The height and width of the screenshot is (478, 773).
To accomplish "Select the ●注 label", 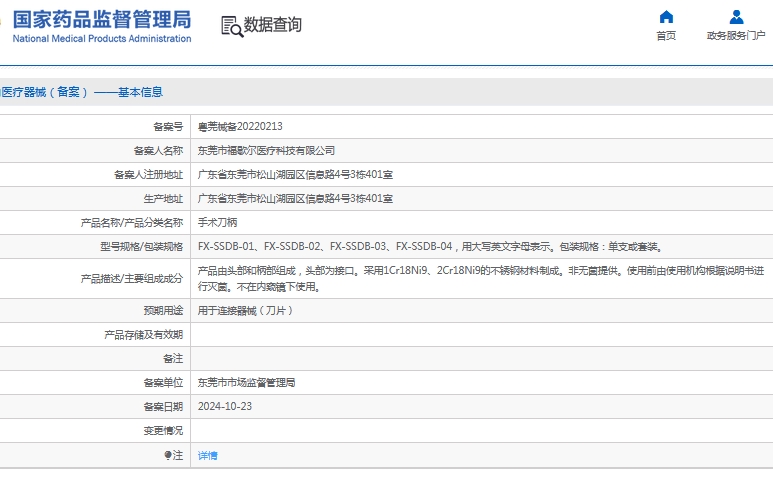I will point(174,455).
